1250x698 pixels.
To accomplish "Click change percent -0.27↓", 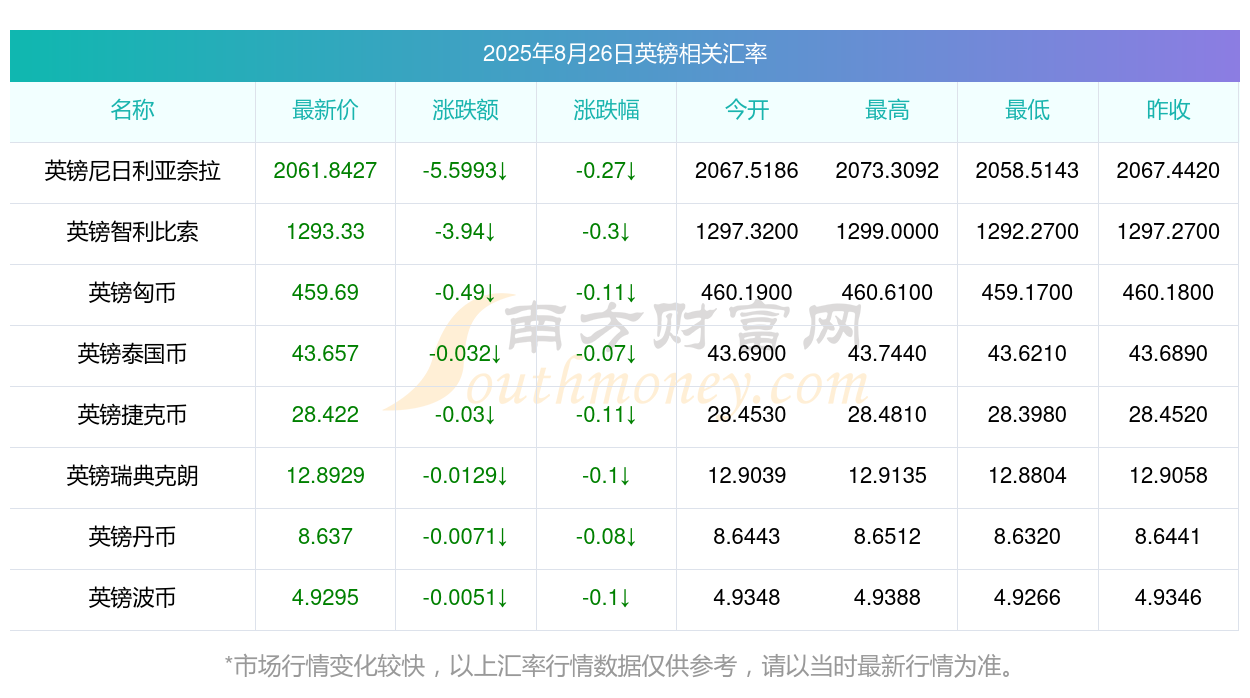I will pyautogui.click(x=606, y=171).
